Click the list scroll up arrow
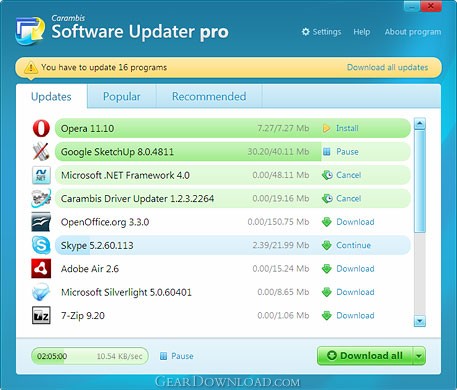This screenshot has width=457, height=390. pyautogui.click(x=419, y=124)
